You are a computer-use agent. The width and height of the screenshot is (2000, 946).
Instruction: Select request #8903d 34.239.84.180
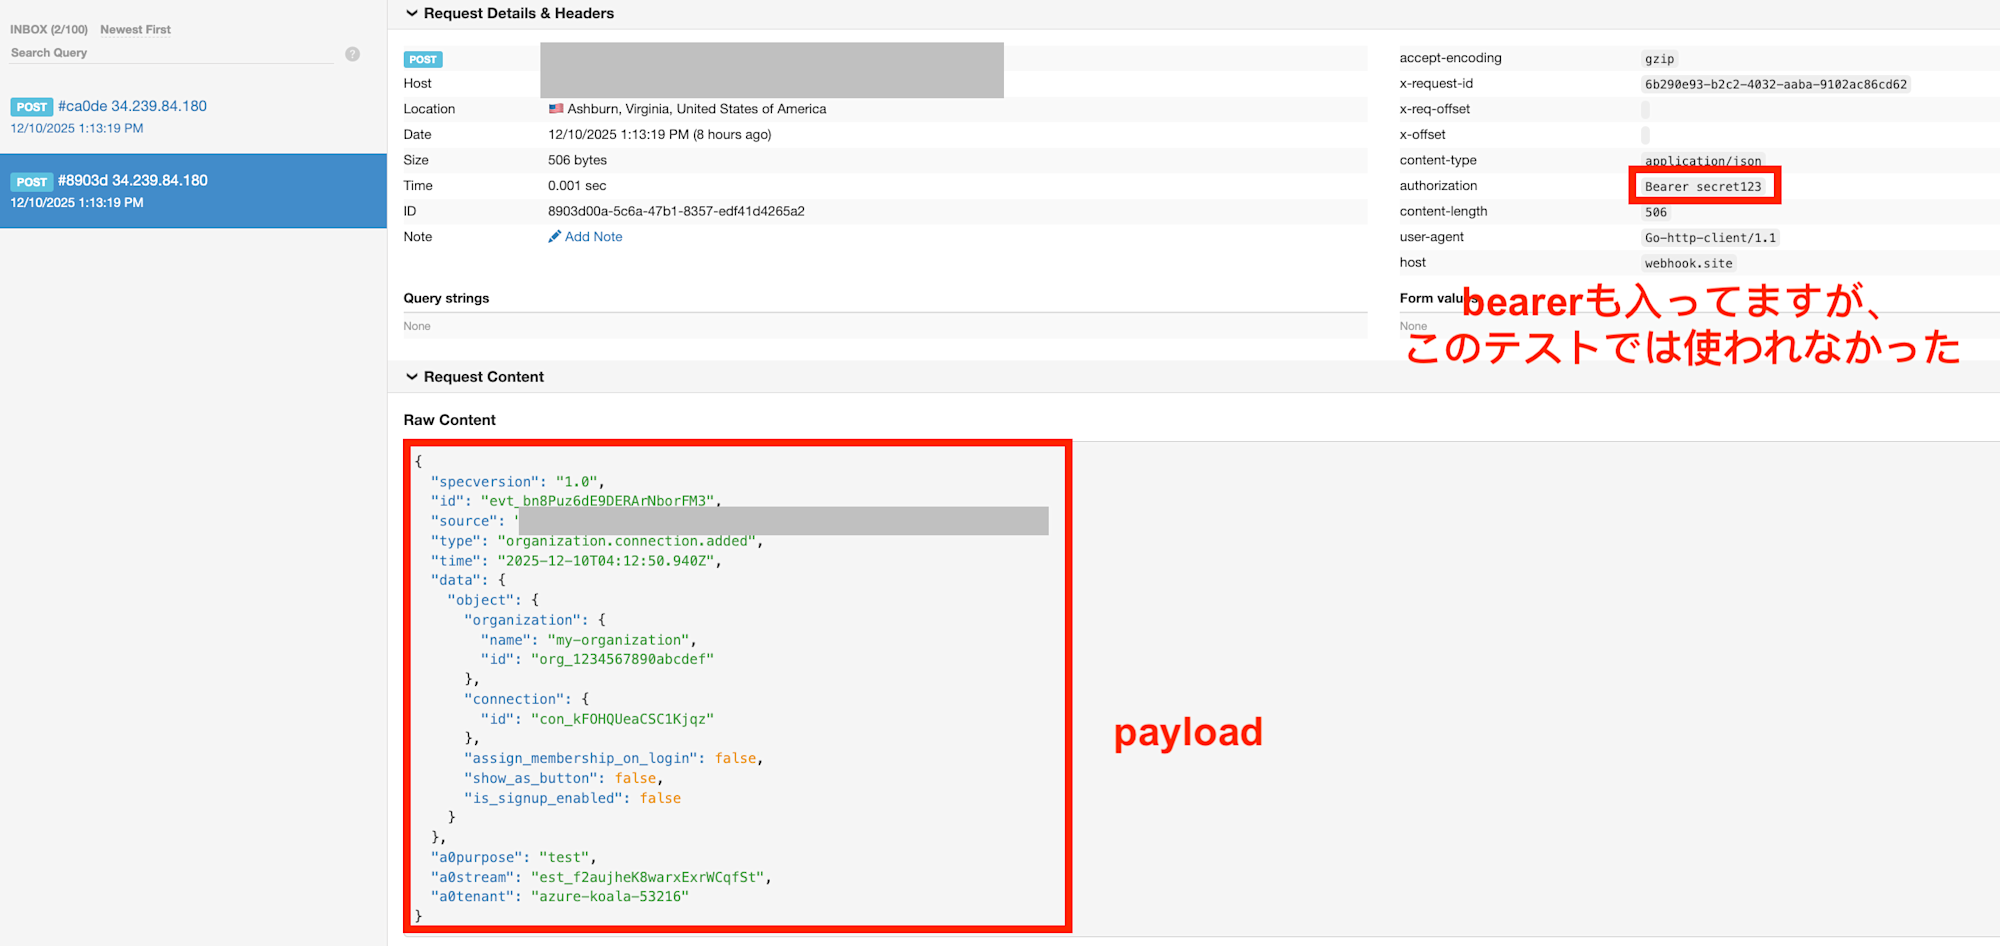tap(133, 181)
